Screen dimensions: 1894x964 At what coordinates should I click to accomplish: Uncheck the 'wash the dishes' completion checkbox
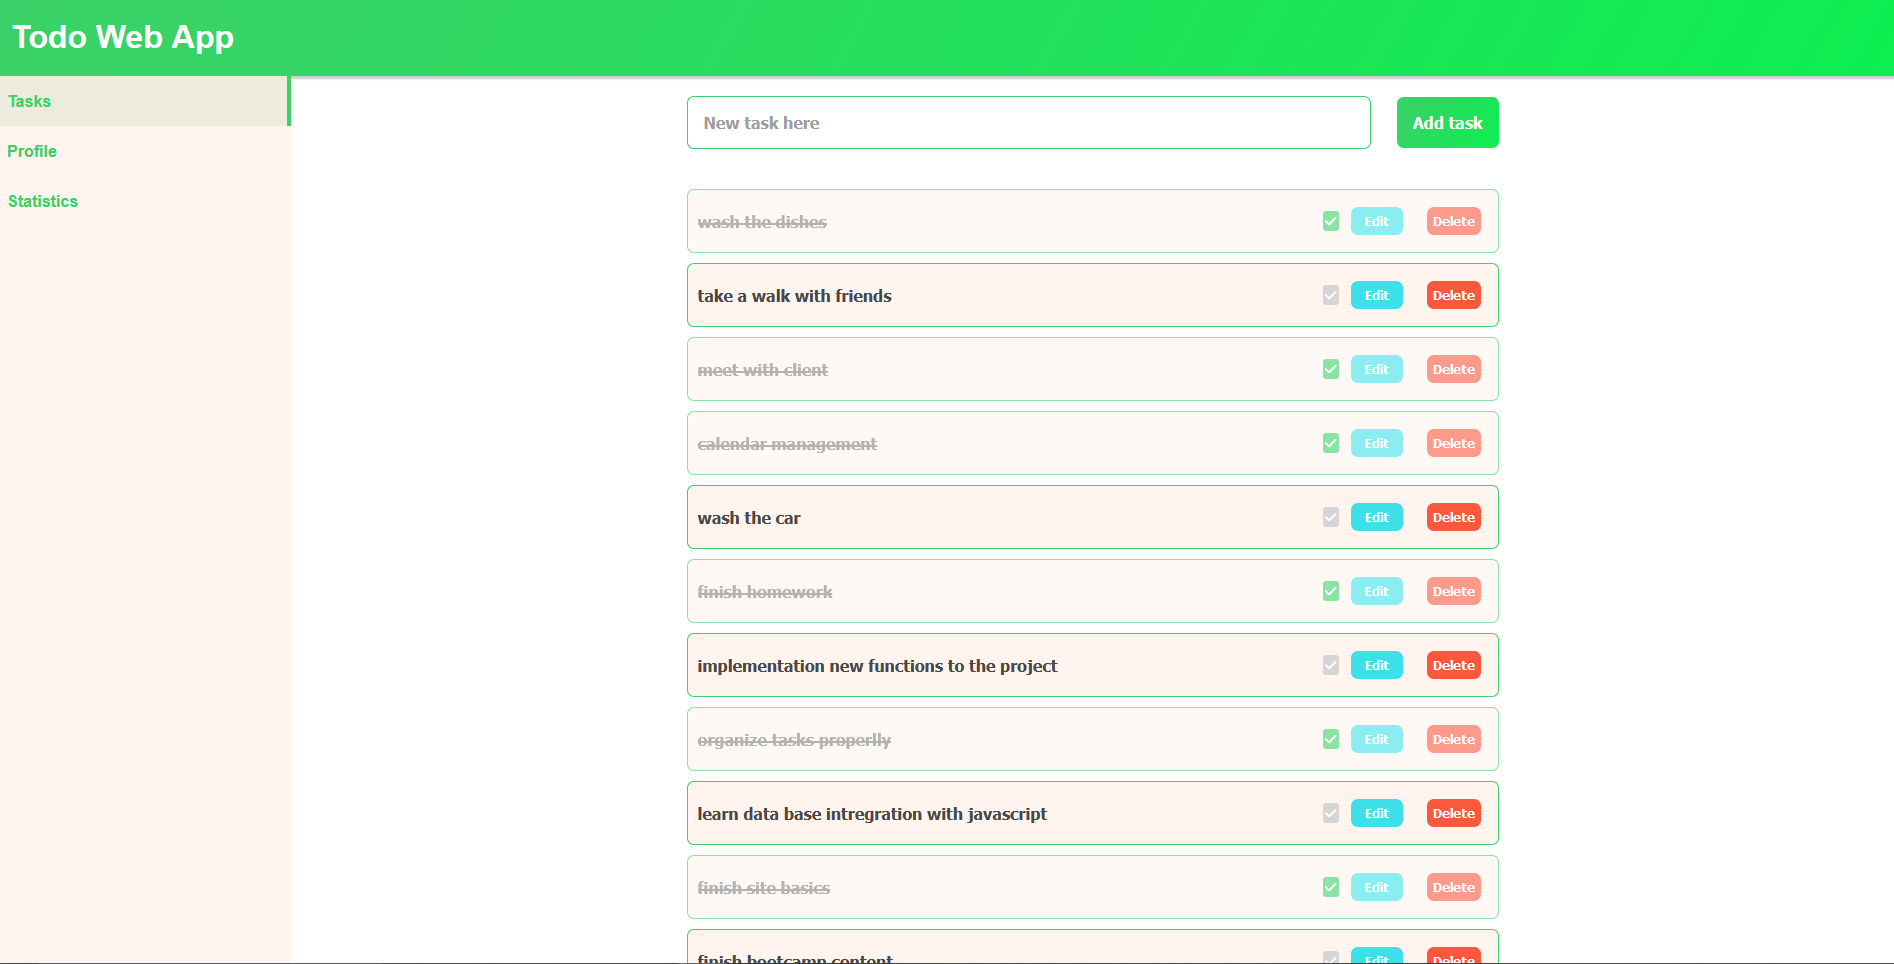point(1330,221)
